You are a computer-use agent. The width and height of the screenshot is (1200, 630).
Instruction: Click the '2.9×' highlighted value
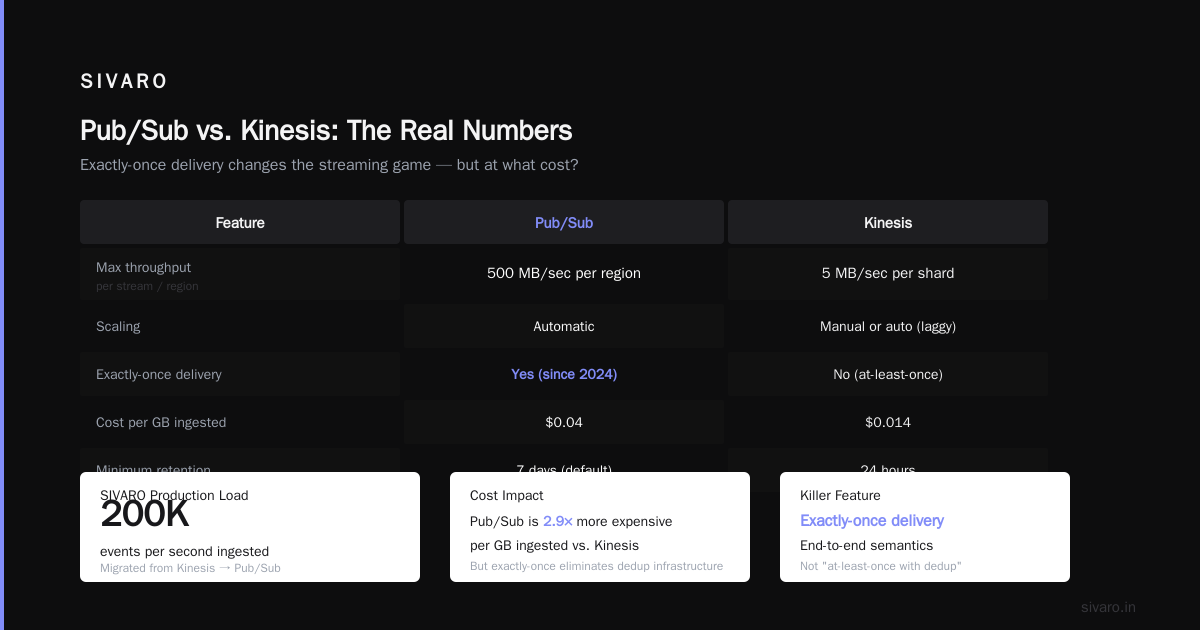coord(558,521)
